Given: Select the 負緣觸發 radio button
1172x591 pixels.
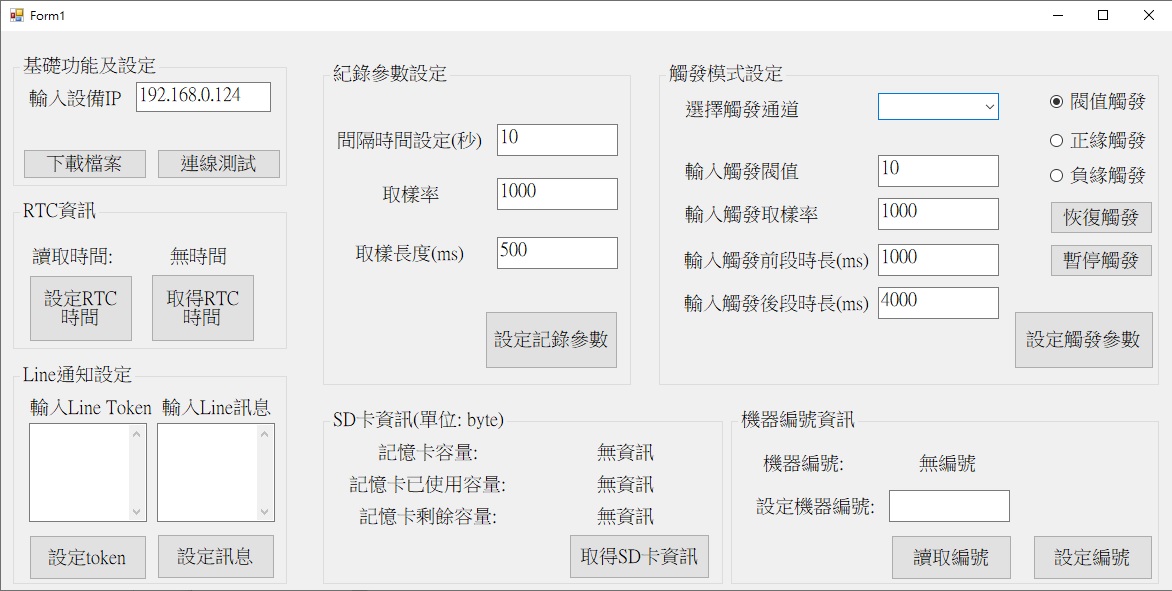Looking at the screenshot, I should coord(1056,176).
